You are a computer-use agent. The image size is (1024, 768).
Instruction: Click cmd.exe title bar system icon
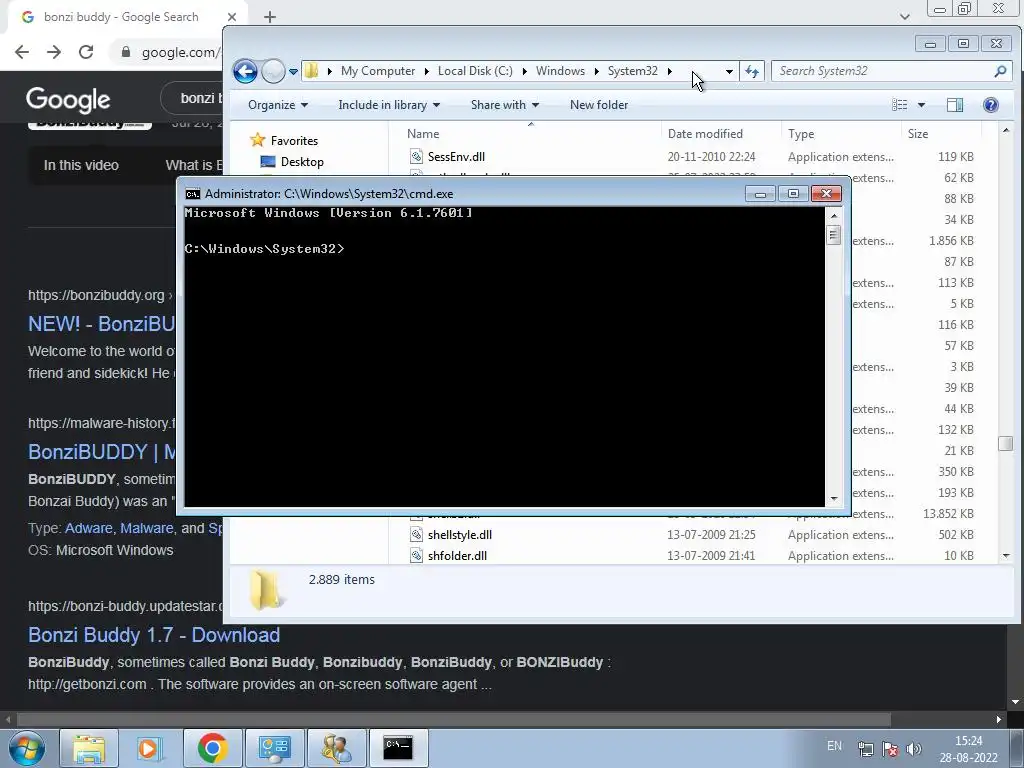coord(193,194)
